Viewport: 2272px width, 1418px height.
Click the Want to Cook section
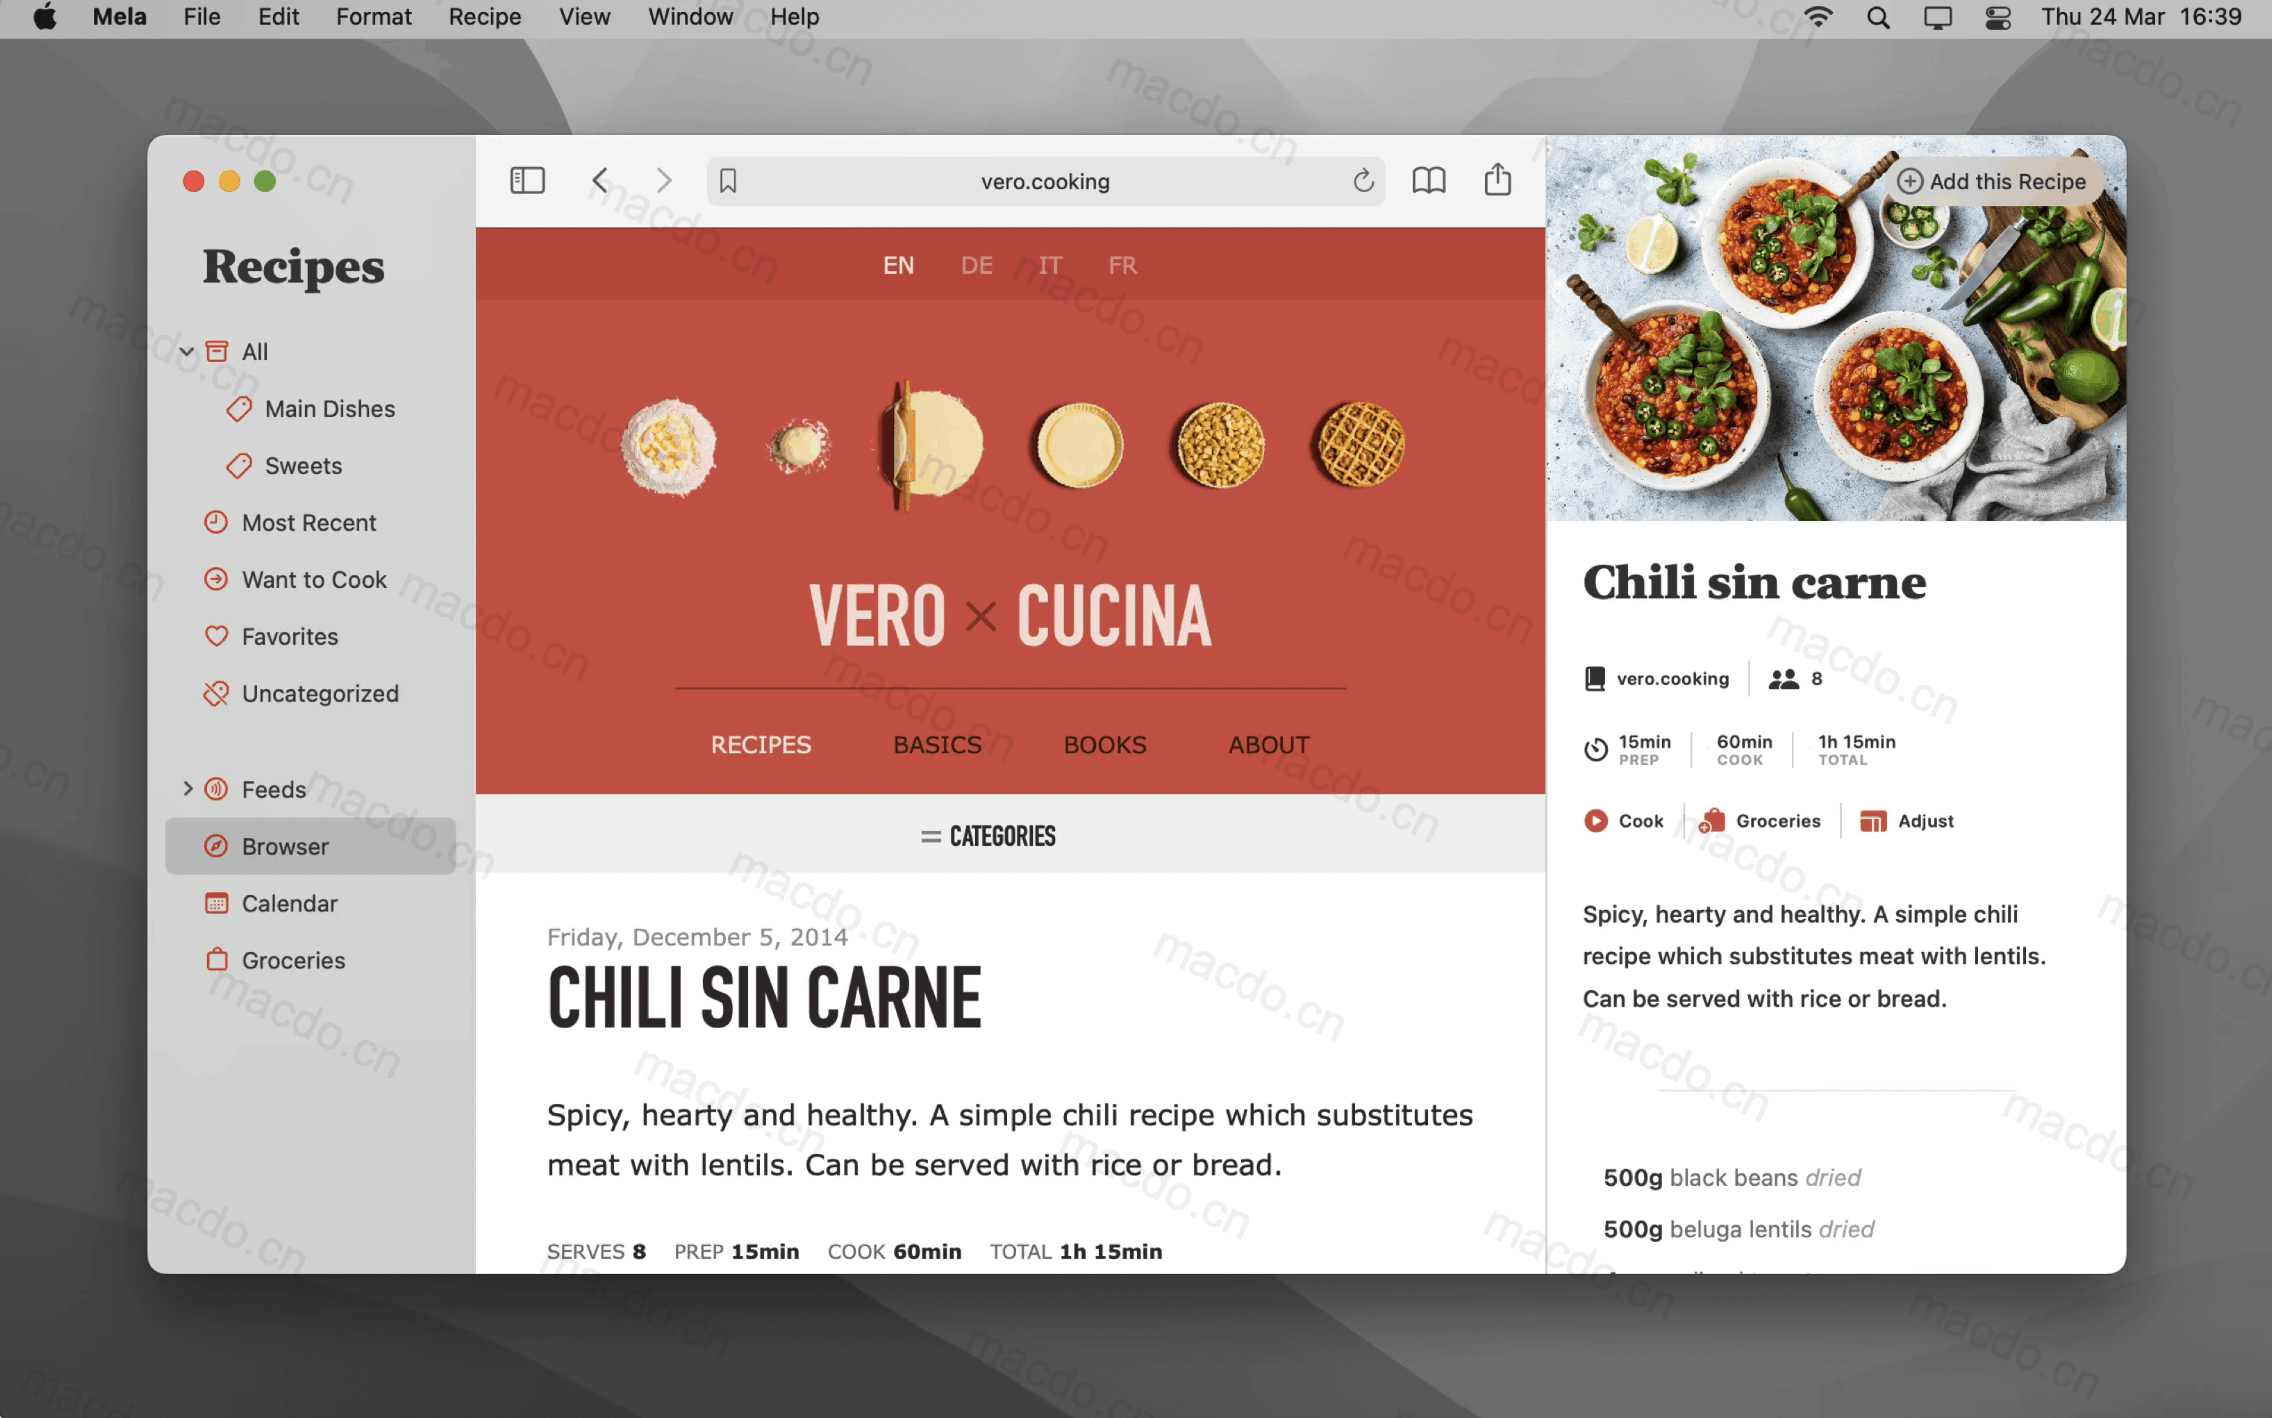click(314, 578)
